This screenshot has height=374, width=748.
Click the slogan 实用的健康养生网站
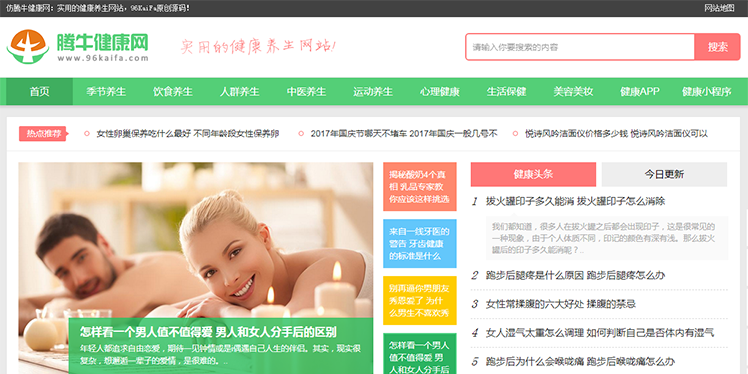pyautogui.click(x=258, y=47)
